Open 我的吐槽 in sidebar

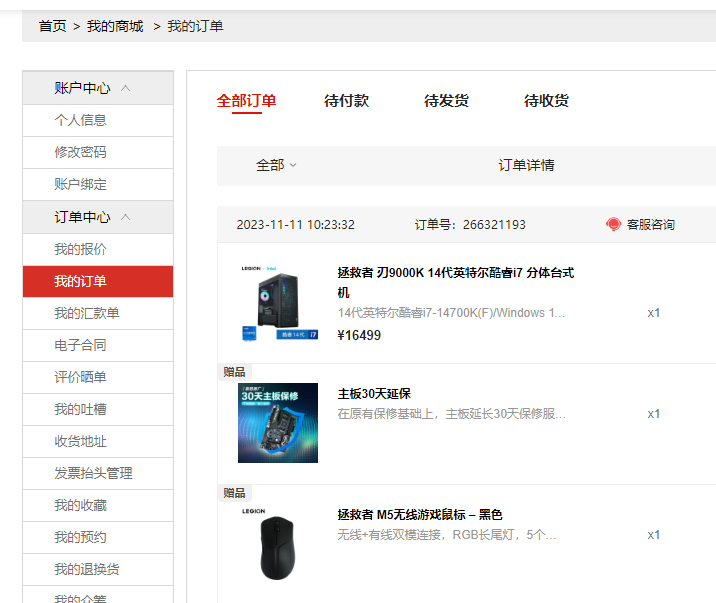pyautogui.click(x=98, y=409)
